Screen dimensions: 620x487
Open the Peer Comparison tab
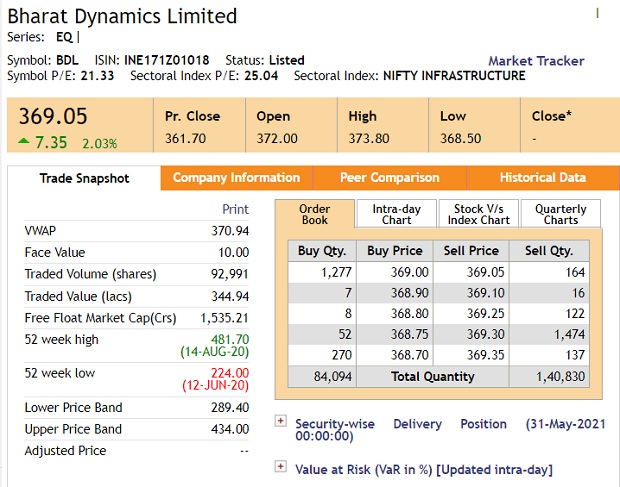coord(389,177)
